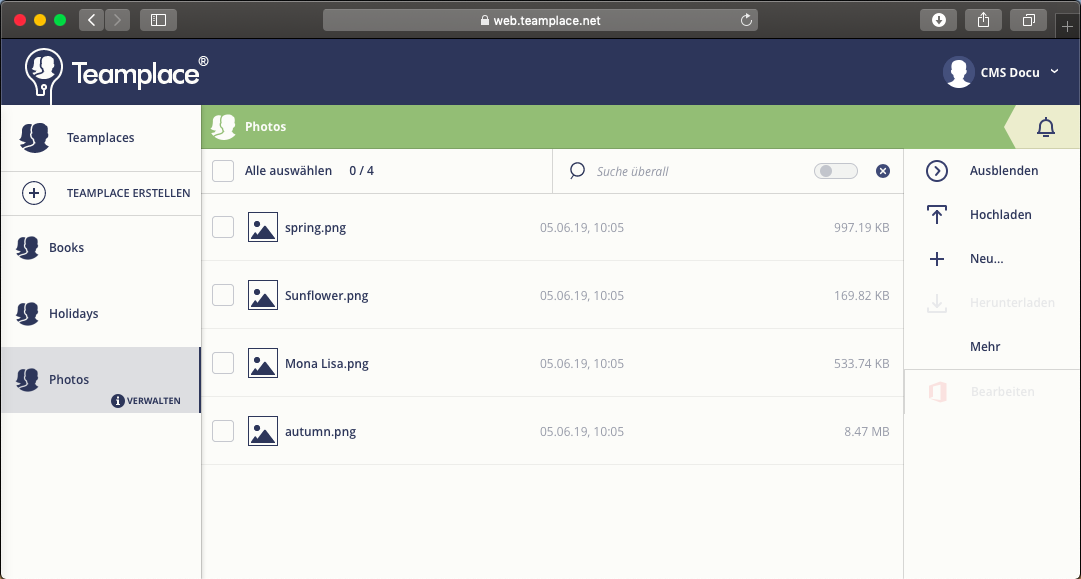
Task: Click the Herunterladen label
Action: pos(1012,303)
